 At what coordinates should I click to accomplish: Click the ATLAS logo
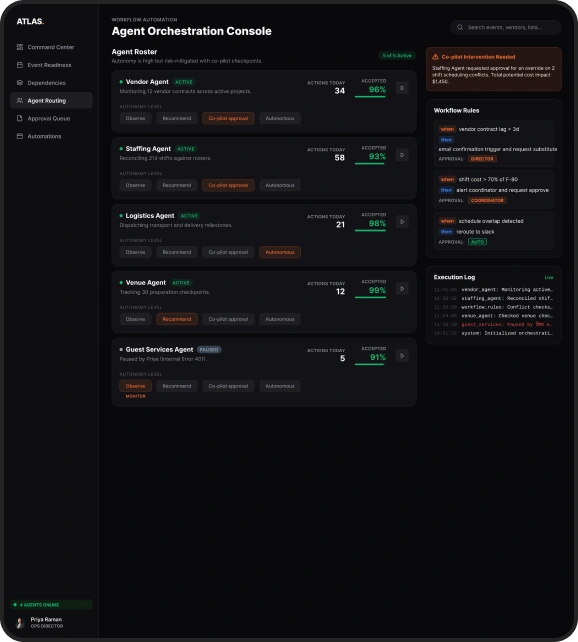point(30,21)
